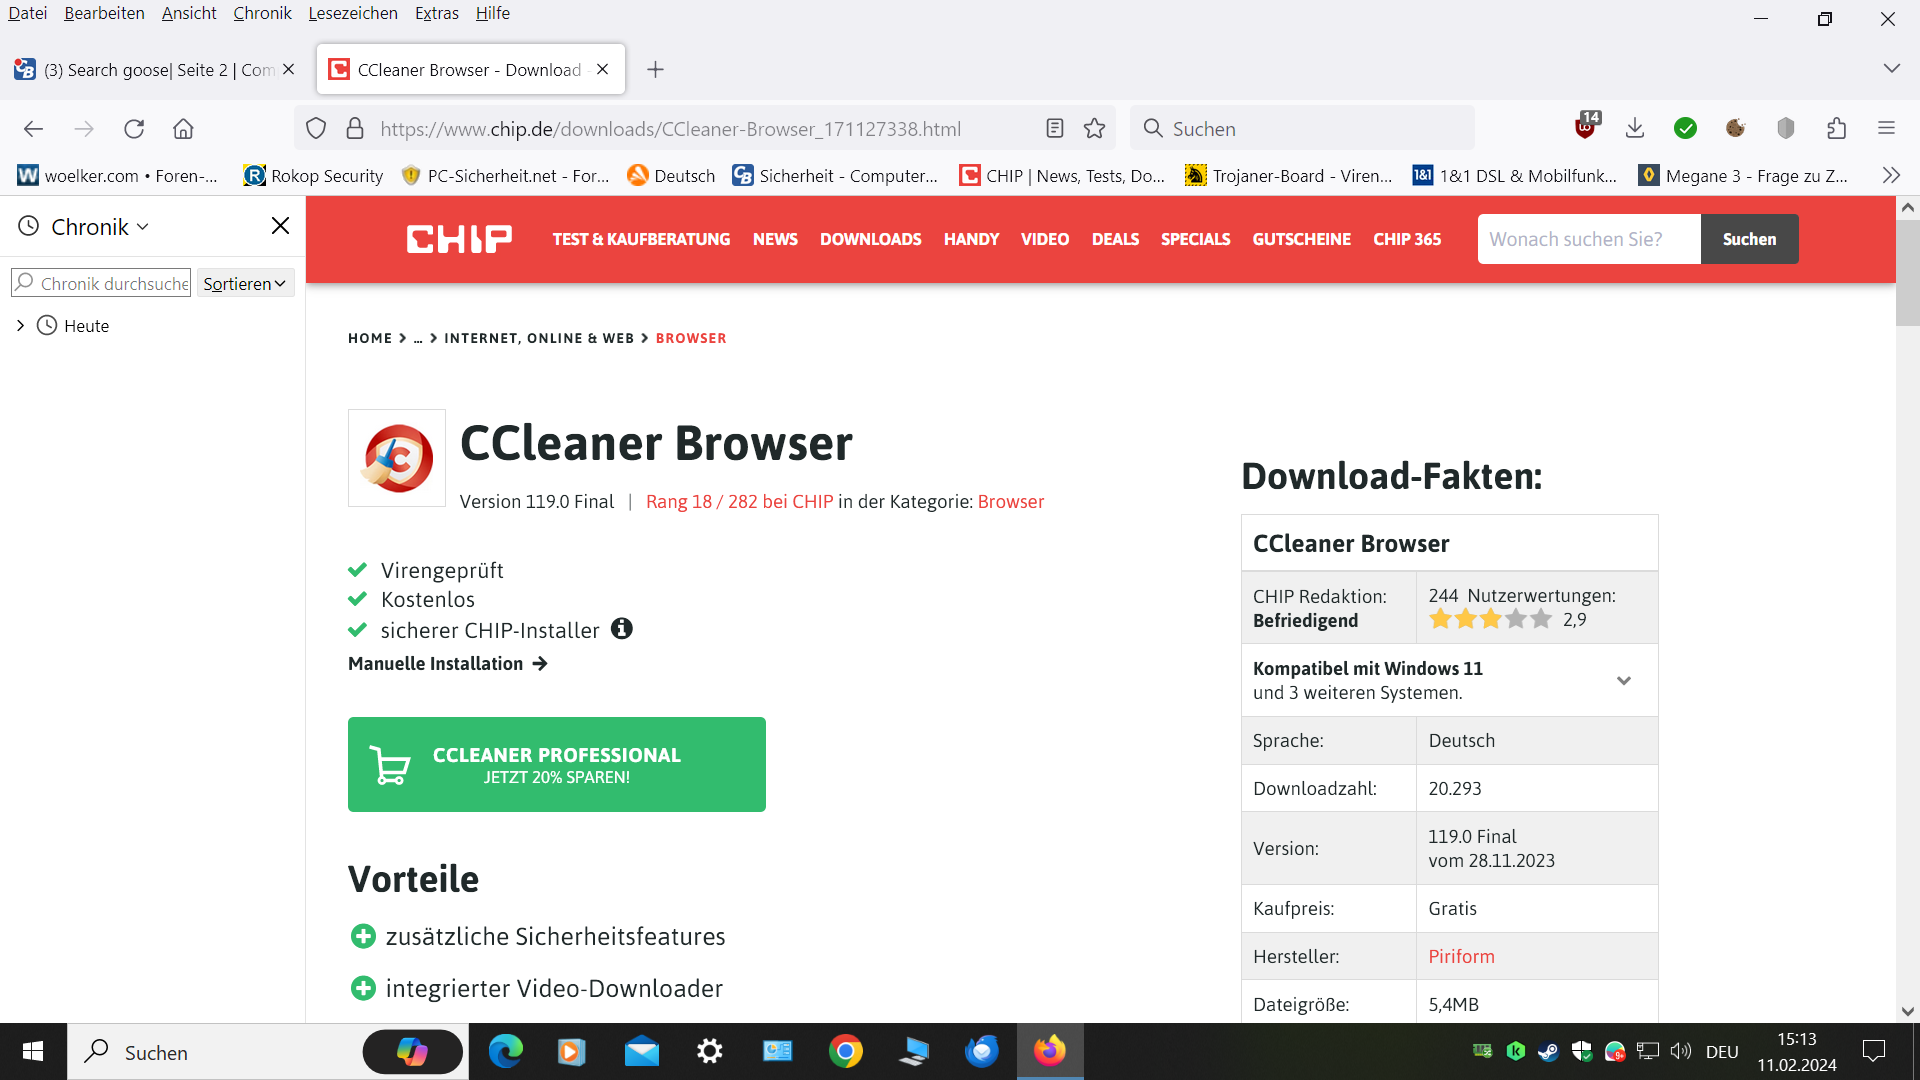
Task: Open the Chronik sidebar switcher dropdown
Action: point(99,227)
